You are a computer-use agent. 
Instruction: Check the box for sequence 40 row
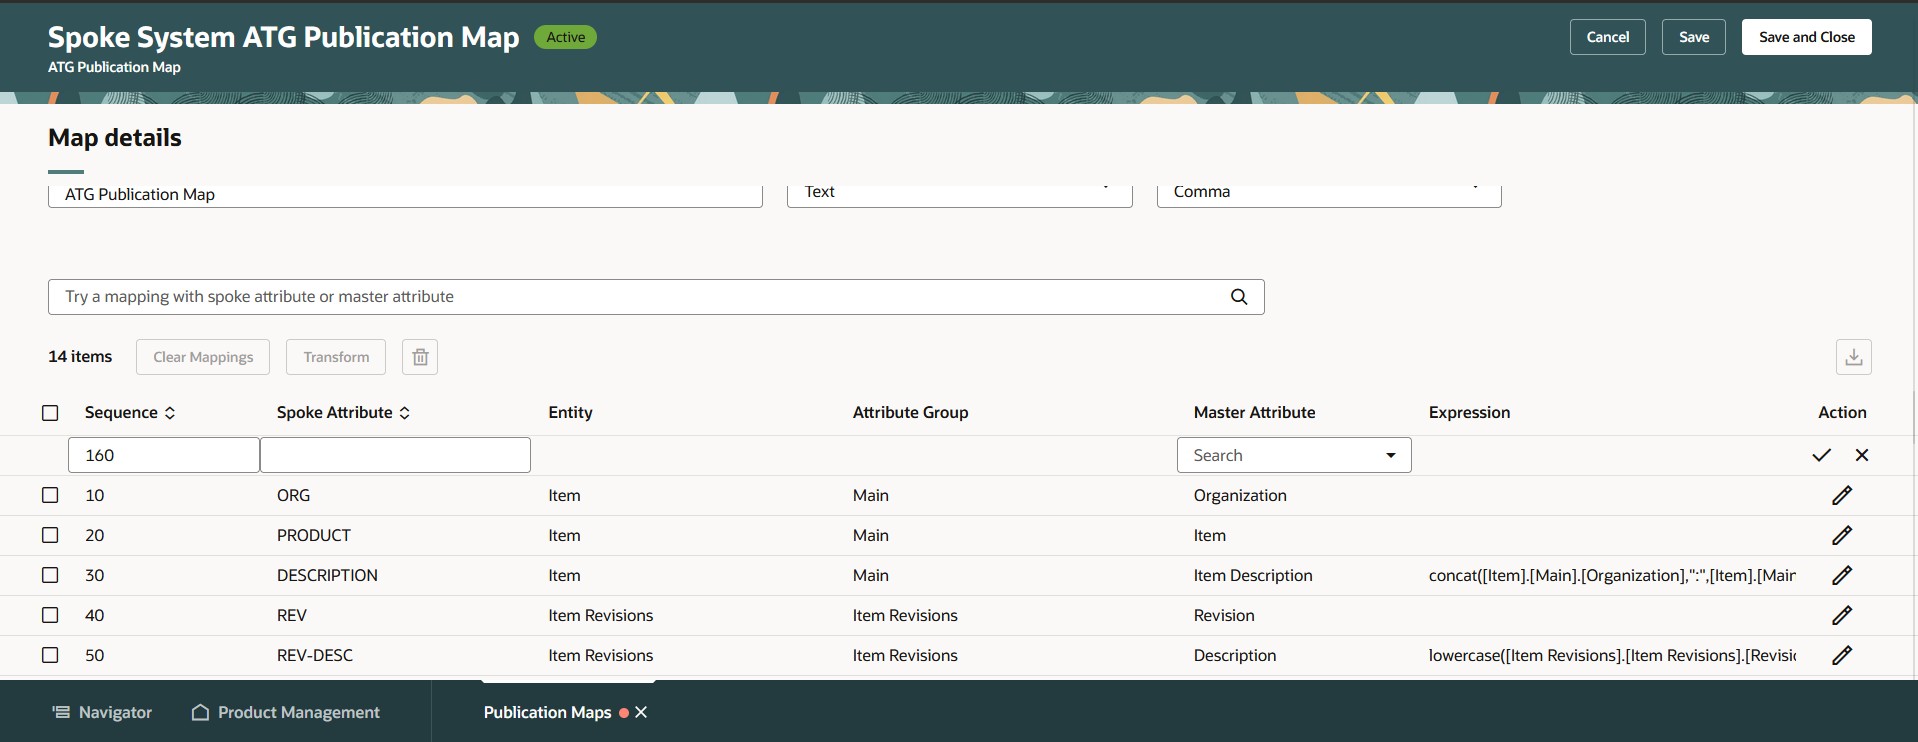tap(50, 615)
